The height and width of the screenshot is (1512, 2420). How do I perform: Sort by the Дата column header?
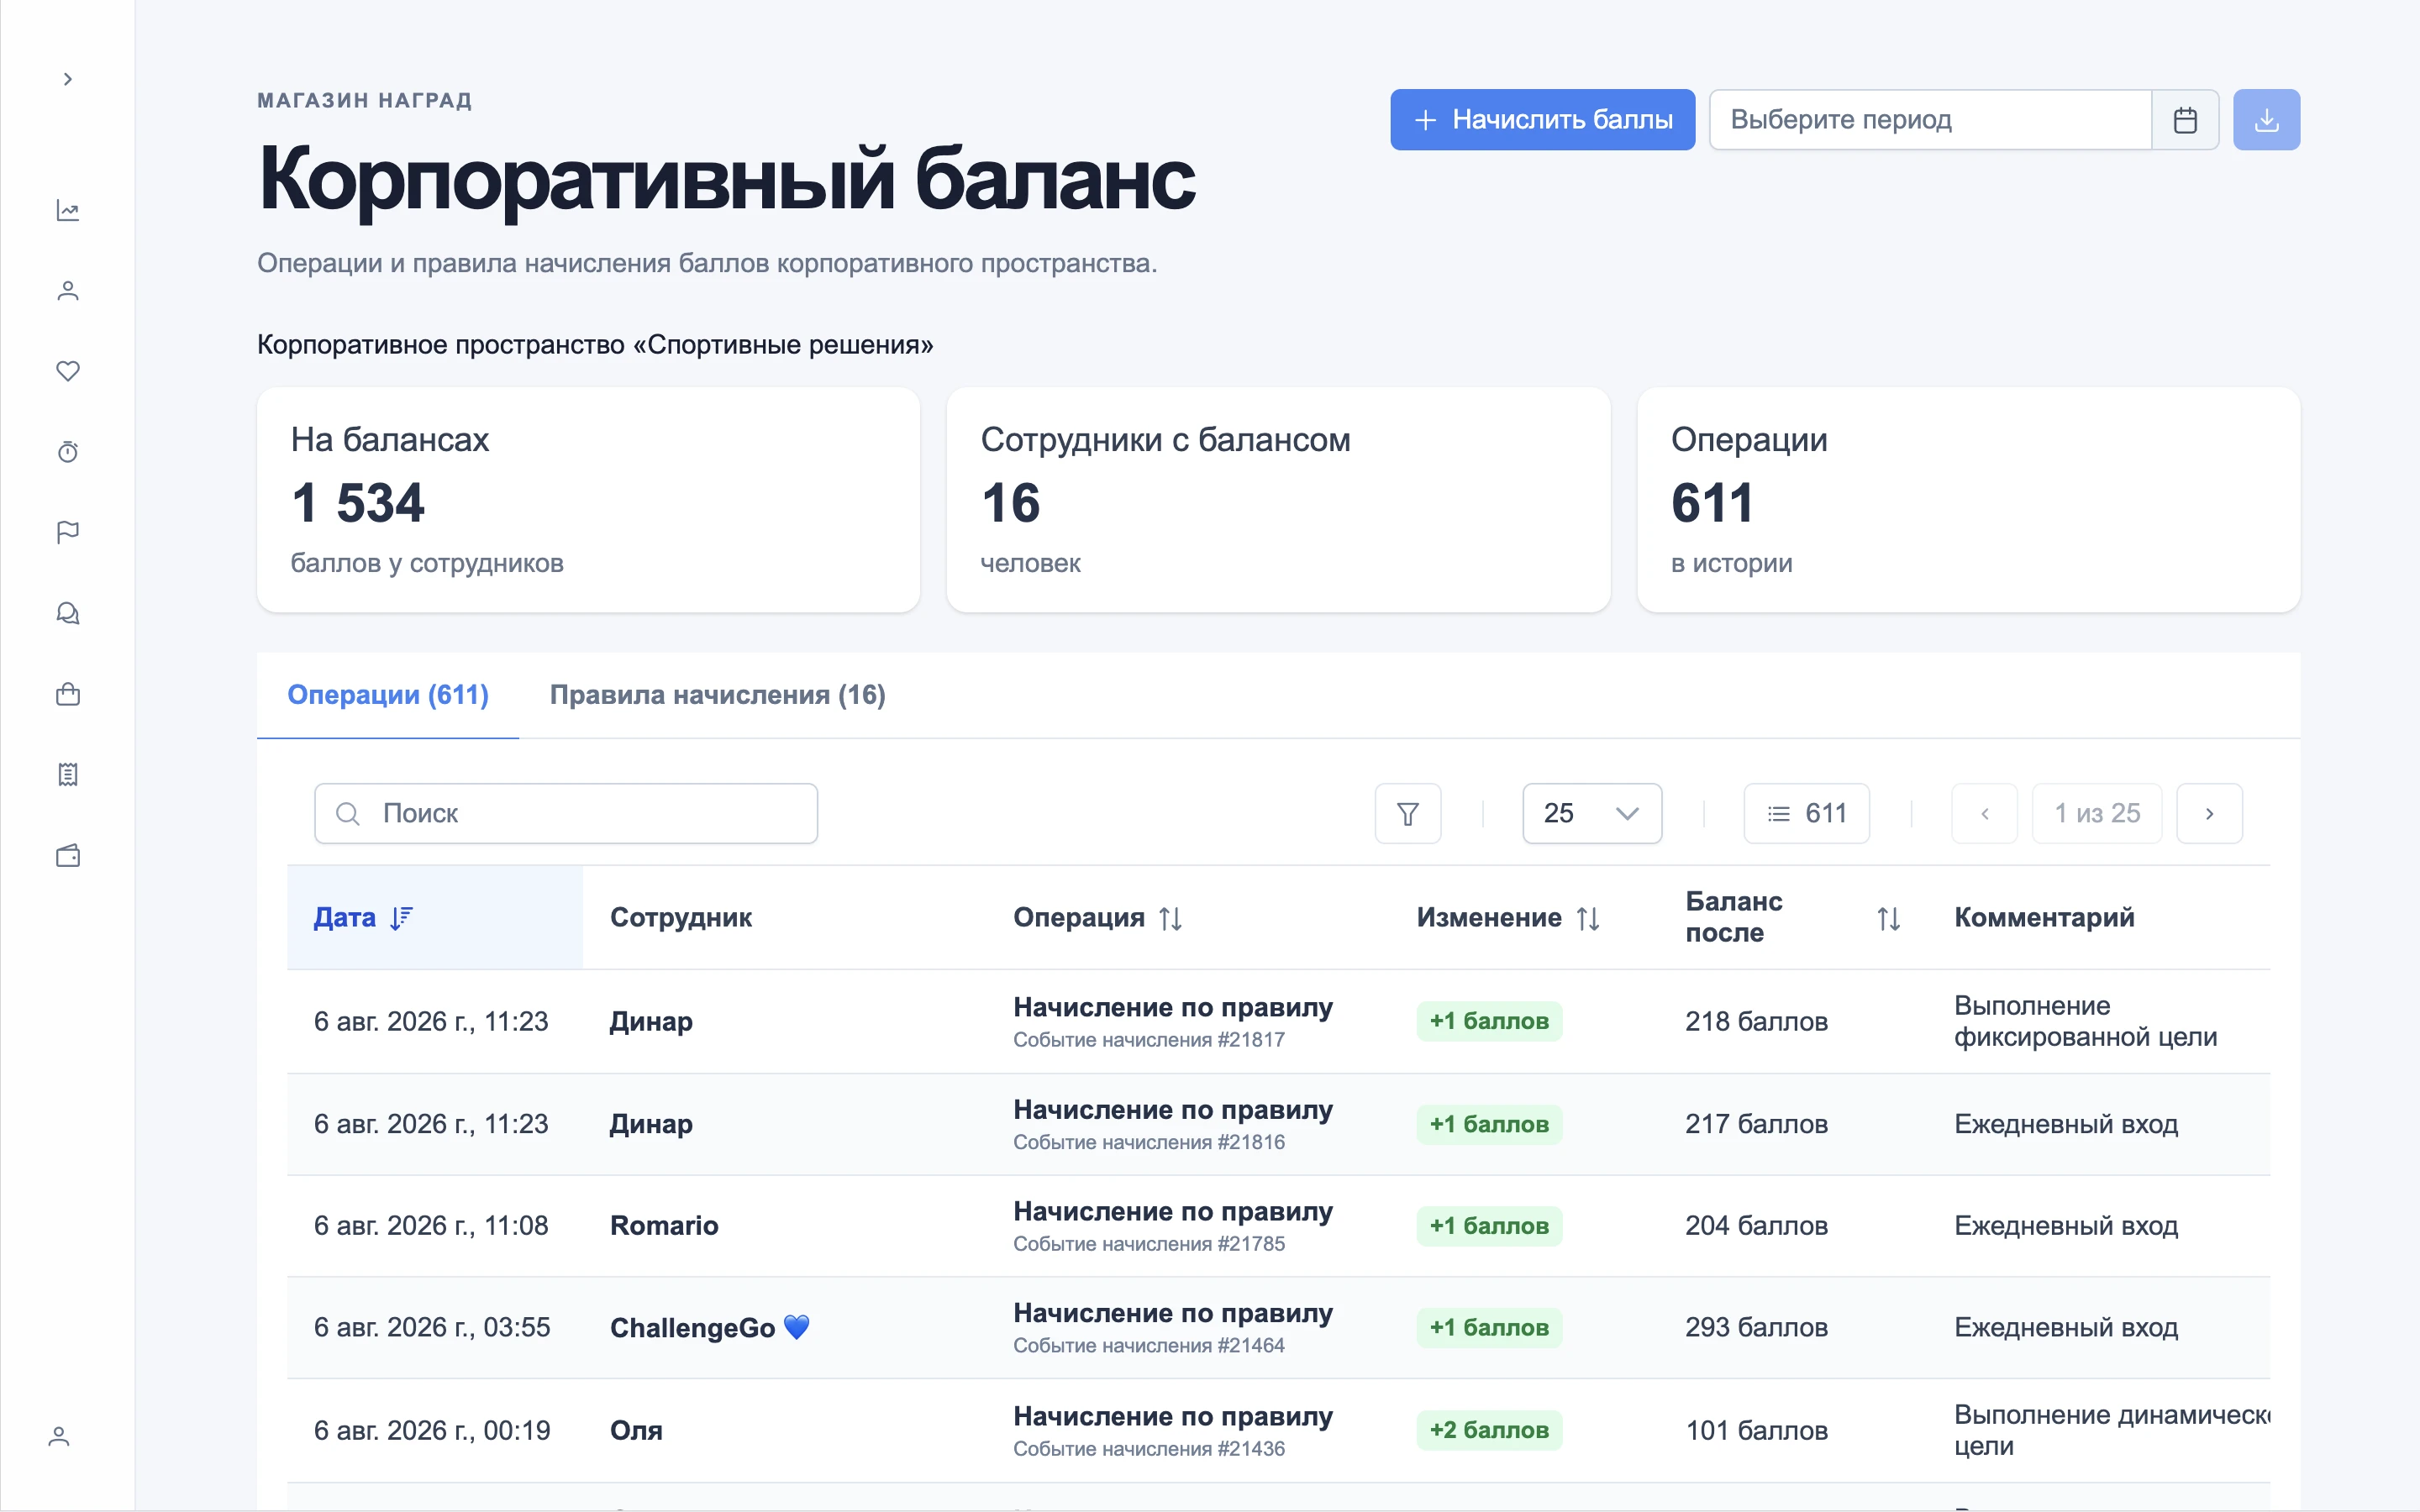point(435,917)
